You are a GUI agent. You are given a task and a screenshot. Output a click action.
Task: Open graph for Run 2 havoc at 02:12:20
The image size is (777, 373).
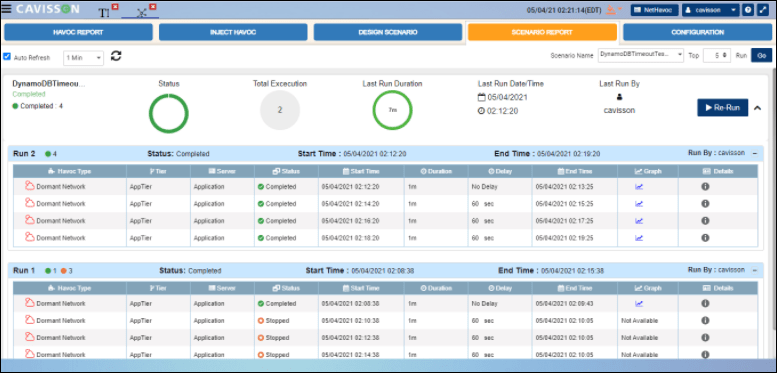[x=639, y=187]
